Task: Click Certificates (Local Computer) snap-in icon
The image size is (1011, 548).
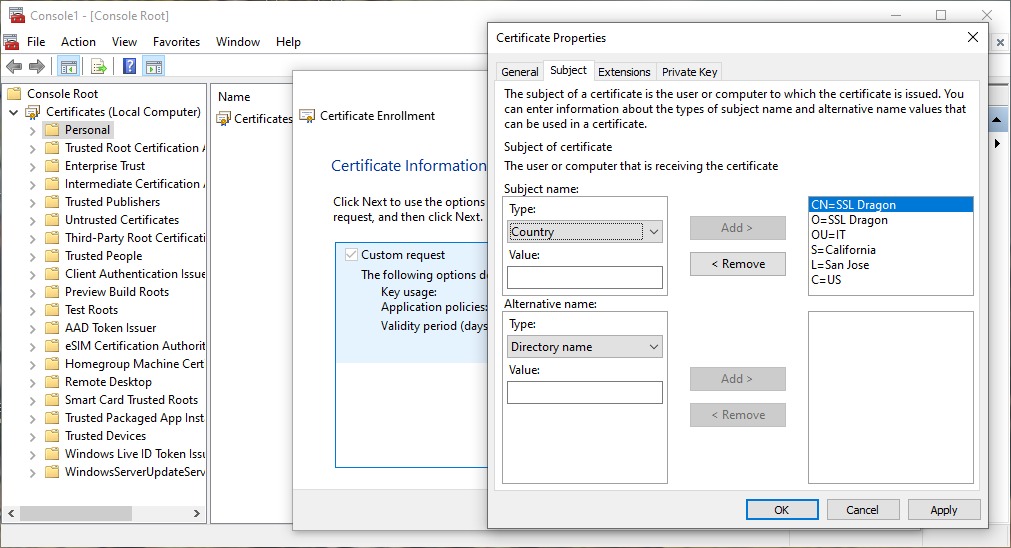Action: [x=32, y=112]
